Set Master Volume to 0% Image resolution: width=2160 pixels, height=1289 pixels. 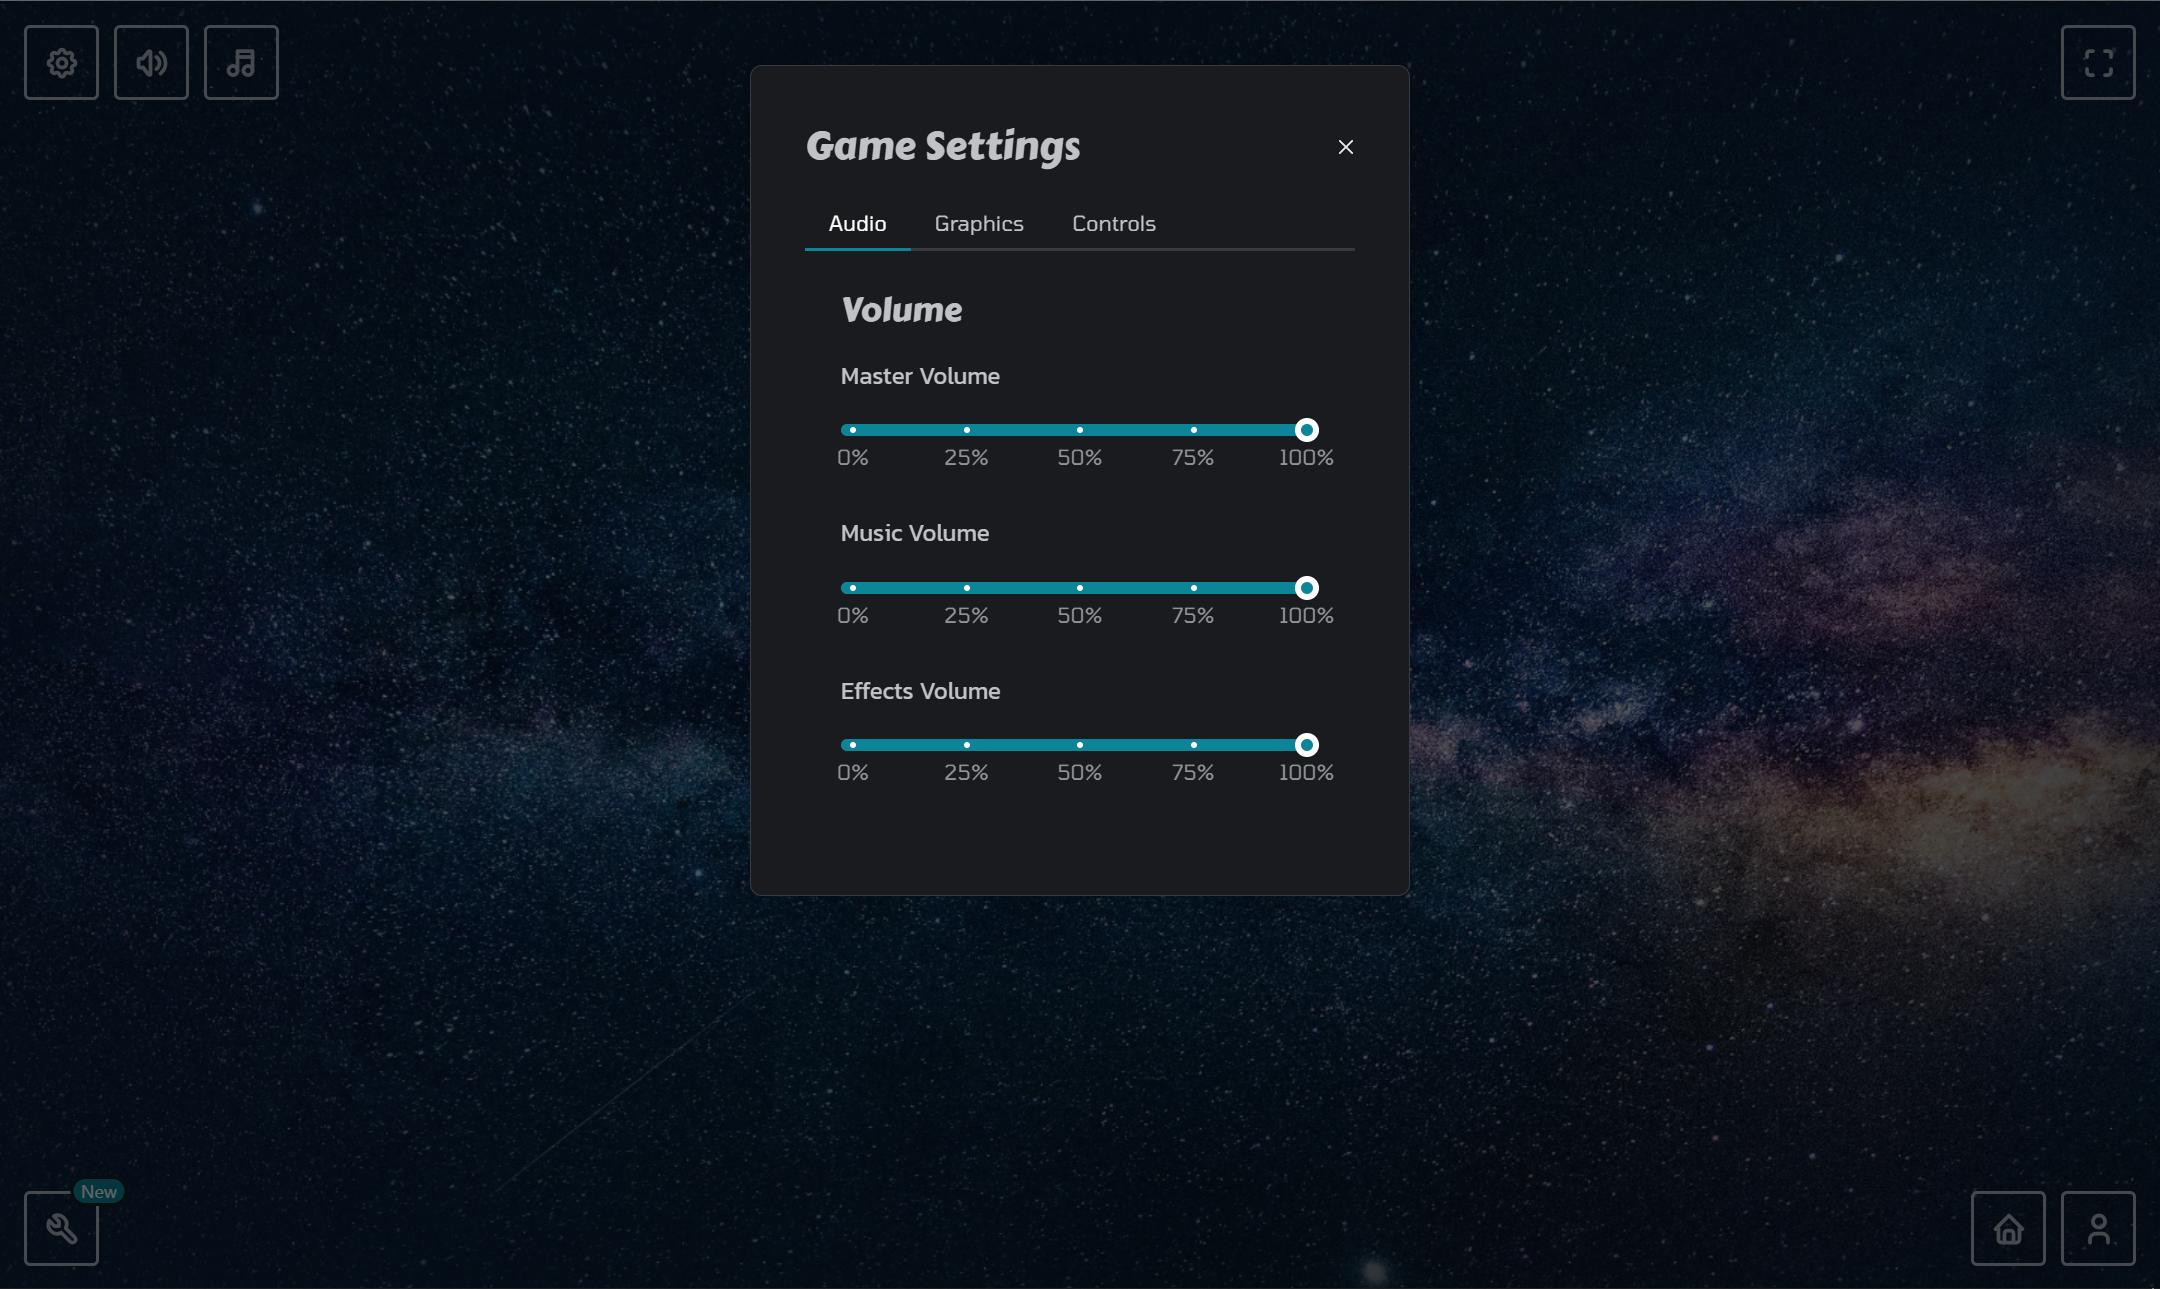[852, 430]
